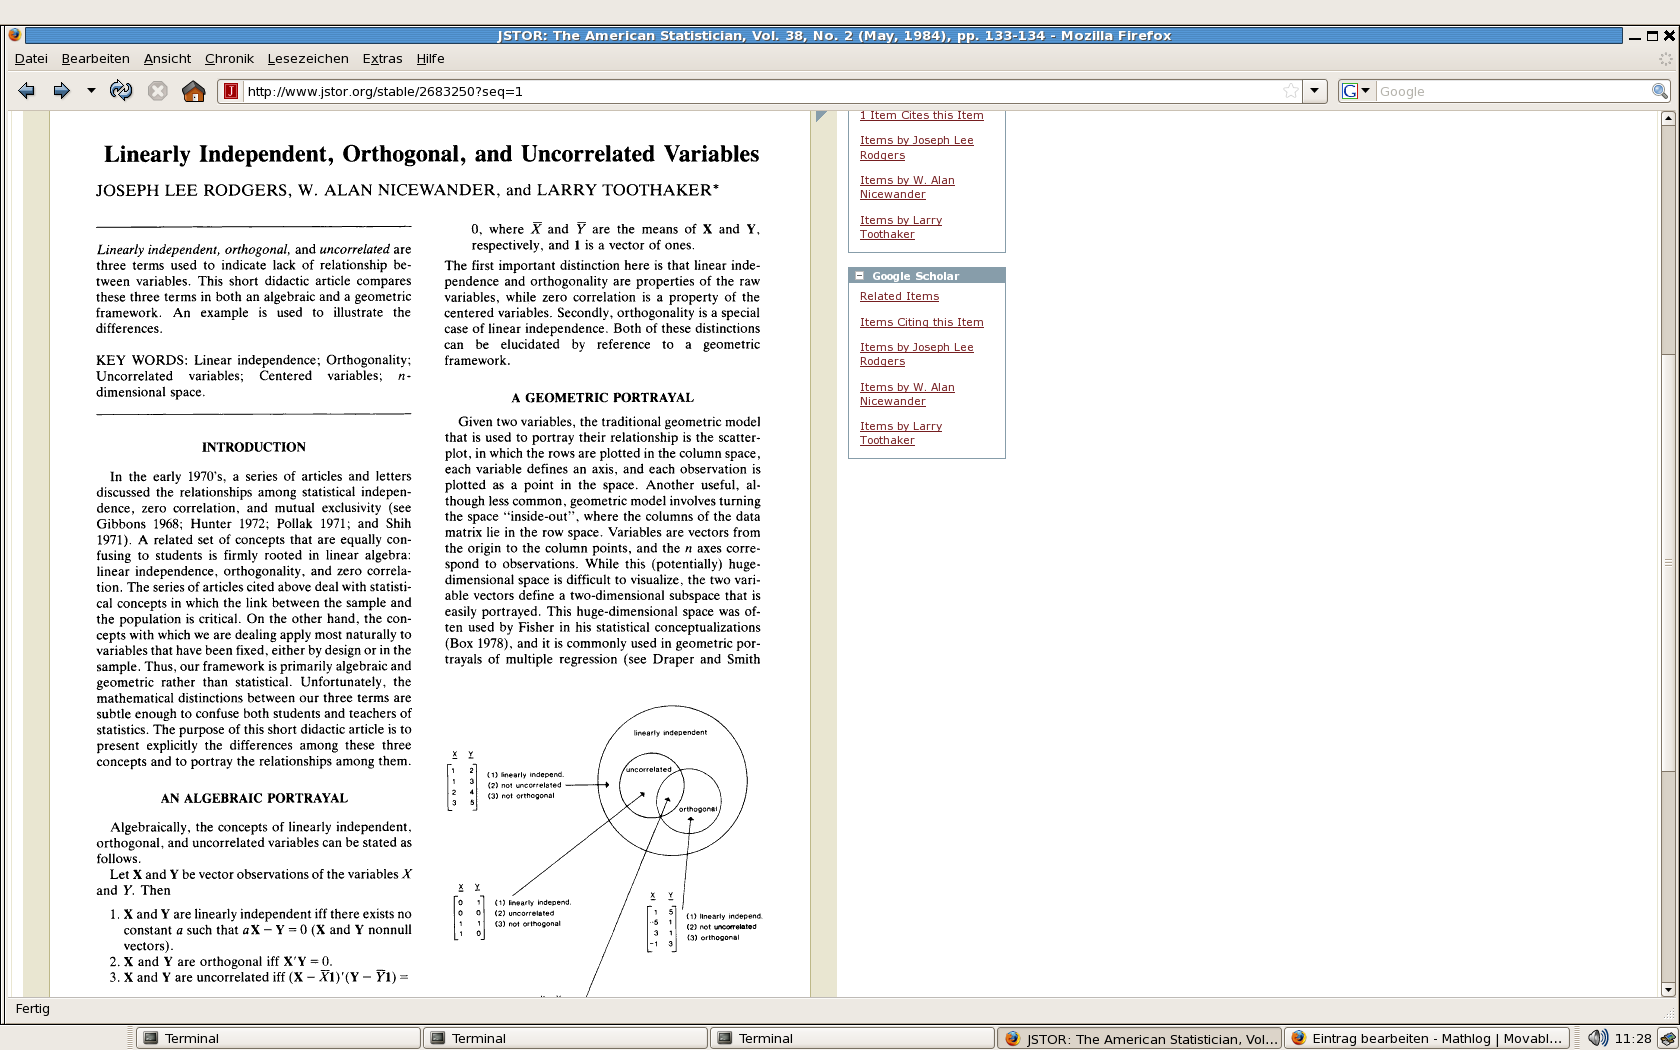This screenshot has width=1680, height=1050.
Task: Open the Chronik menu
Action: pyautogui.click(x=229, y=59)
